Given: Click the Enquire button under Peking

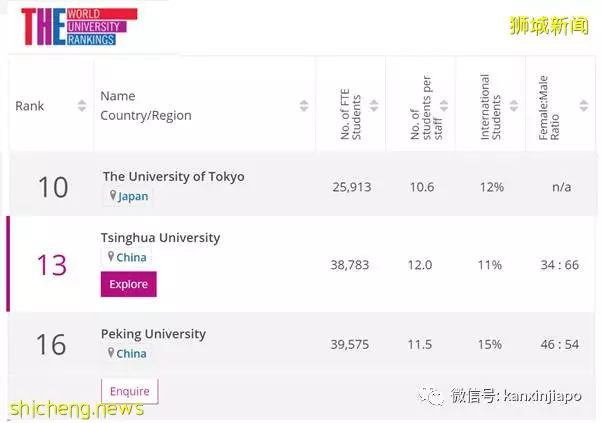Looking at the screenshot, I should (x=130, y=391).
